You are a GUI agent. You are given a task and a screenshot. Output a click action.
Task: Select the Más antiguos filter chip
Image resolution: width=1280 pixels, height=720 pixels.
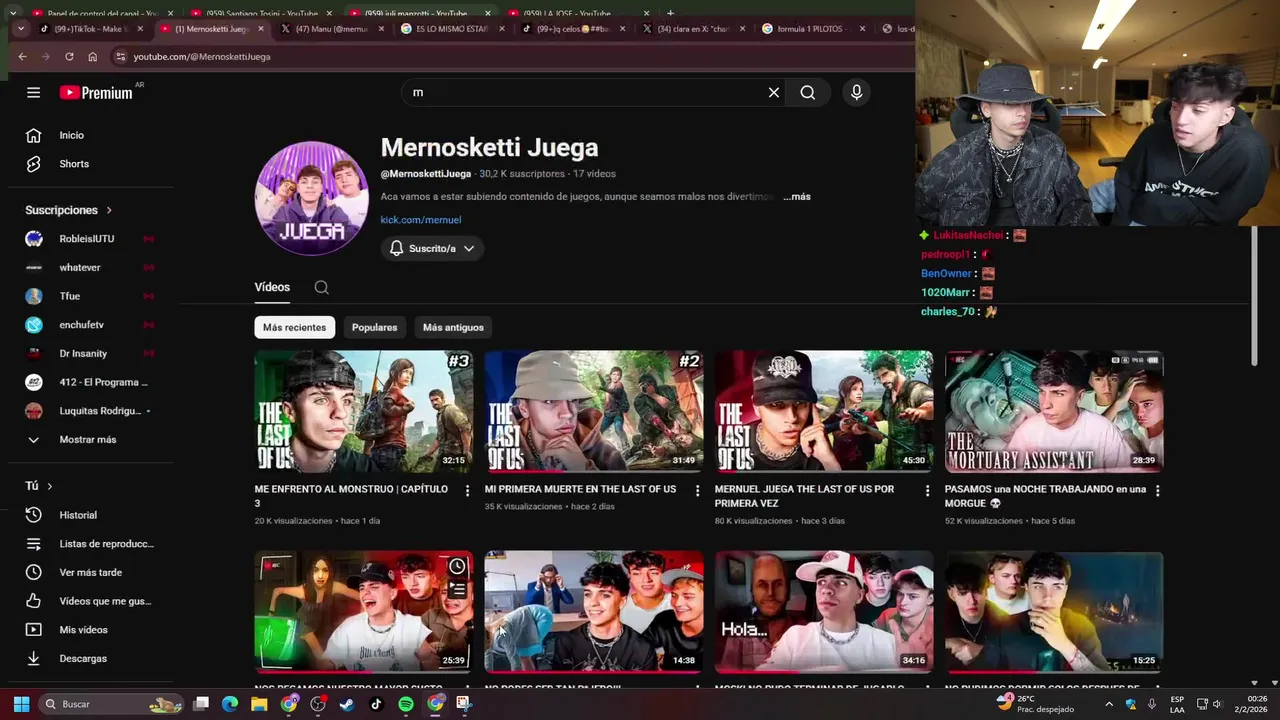pos(453,327)
